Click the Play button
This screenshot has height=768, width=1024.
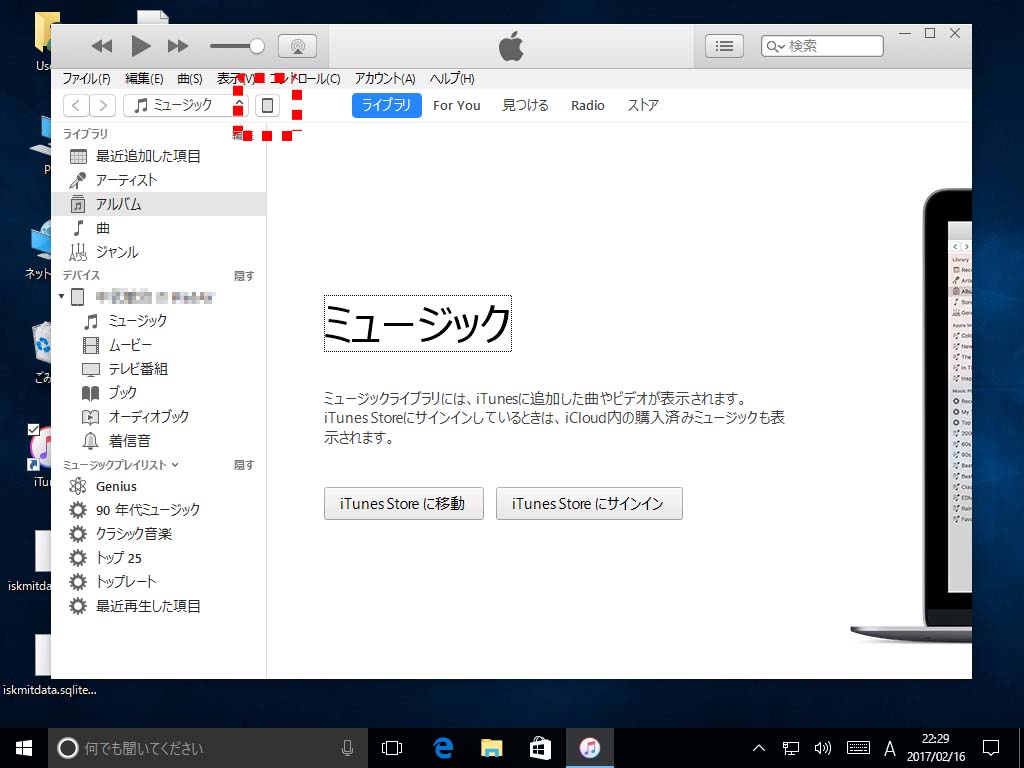(x=141, y=46)
